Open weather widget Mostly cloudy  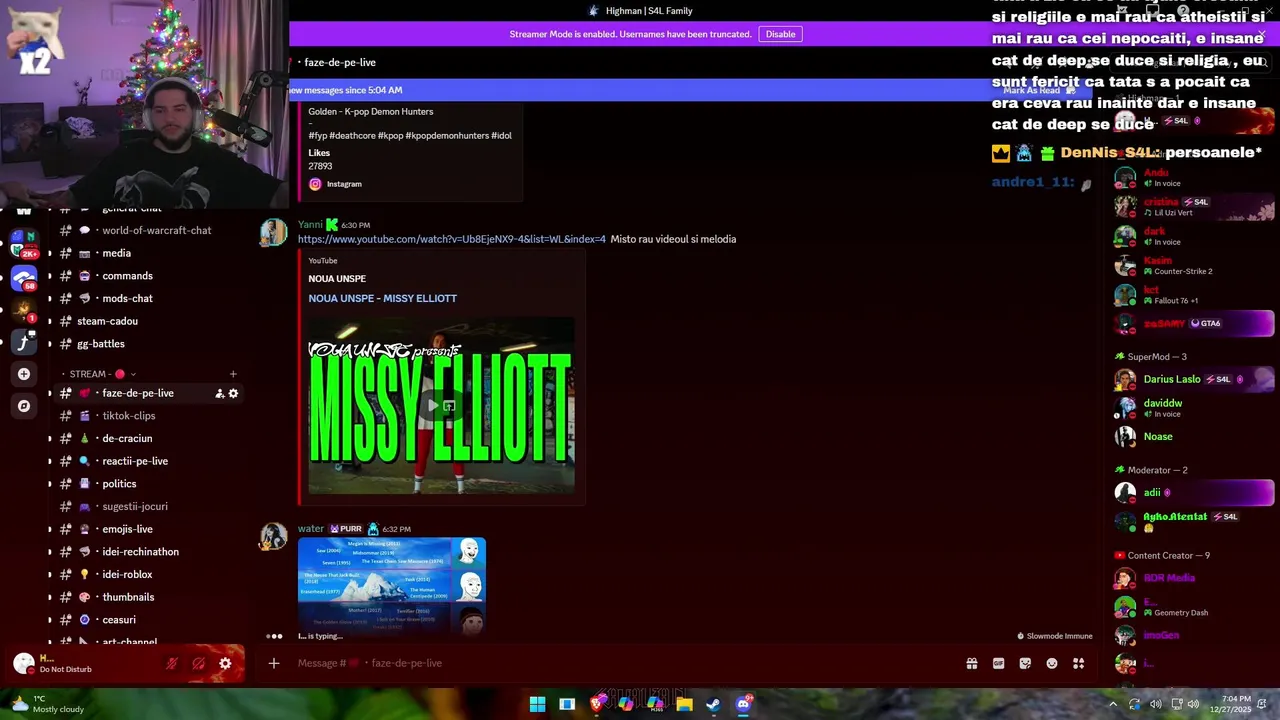(48, 704)
